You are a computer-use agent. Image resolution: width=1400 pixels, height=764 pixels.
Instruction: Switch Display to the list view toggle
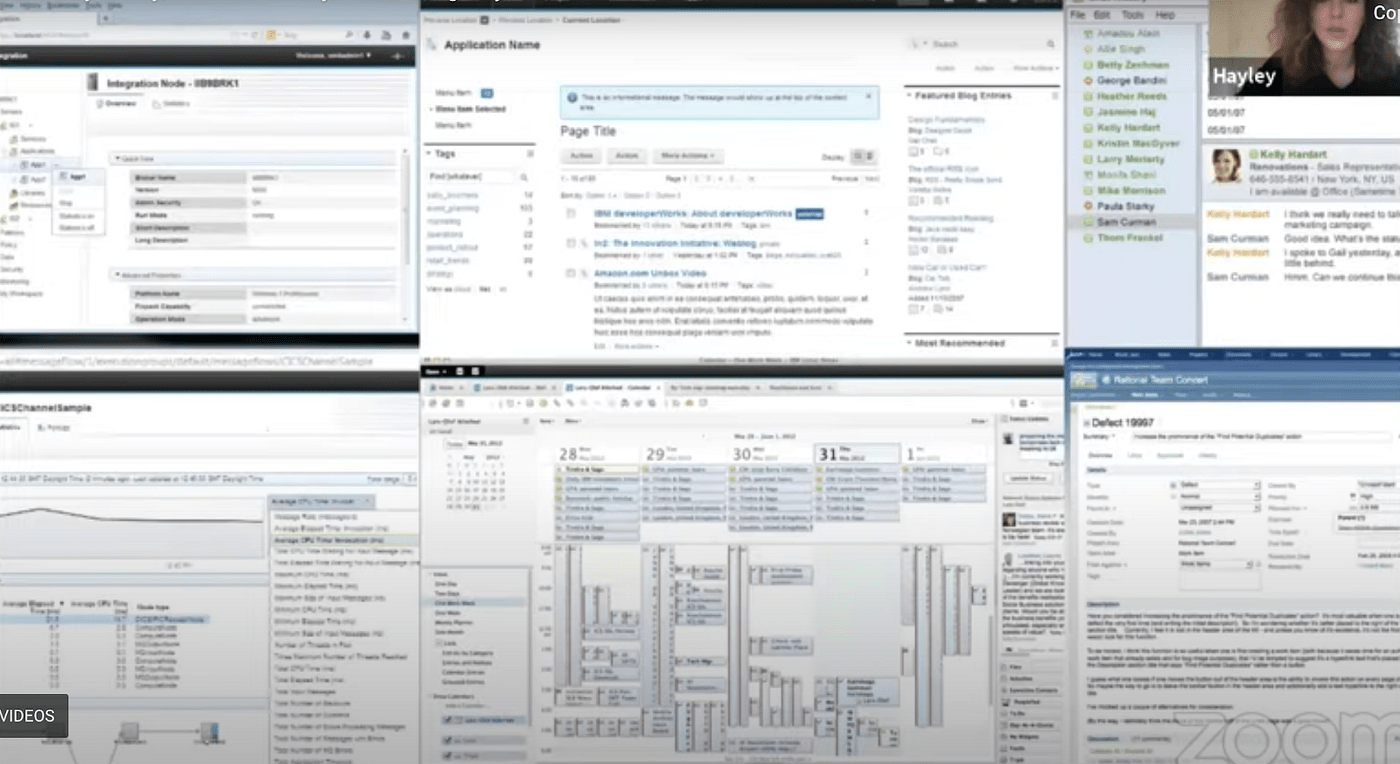pos(870,156)
